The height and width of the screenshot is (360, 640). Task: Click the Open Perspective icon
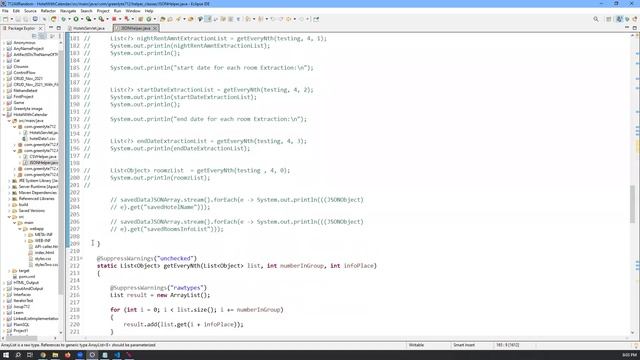(609, 19)
